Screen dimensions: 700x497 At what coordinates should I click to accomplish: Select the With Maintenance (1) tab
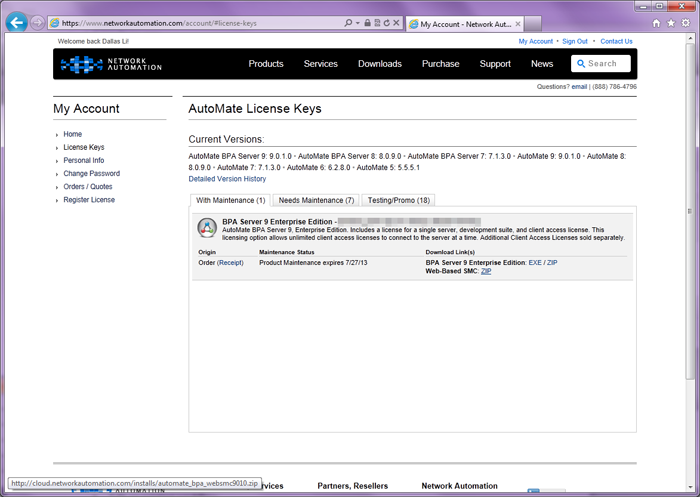point(230,200)
